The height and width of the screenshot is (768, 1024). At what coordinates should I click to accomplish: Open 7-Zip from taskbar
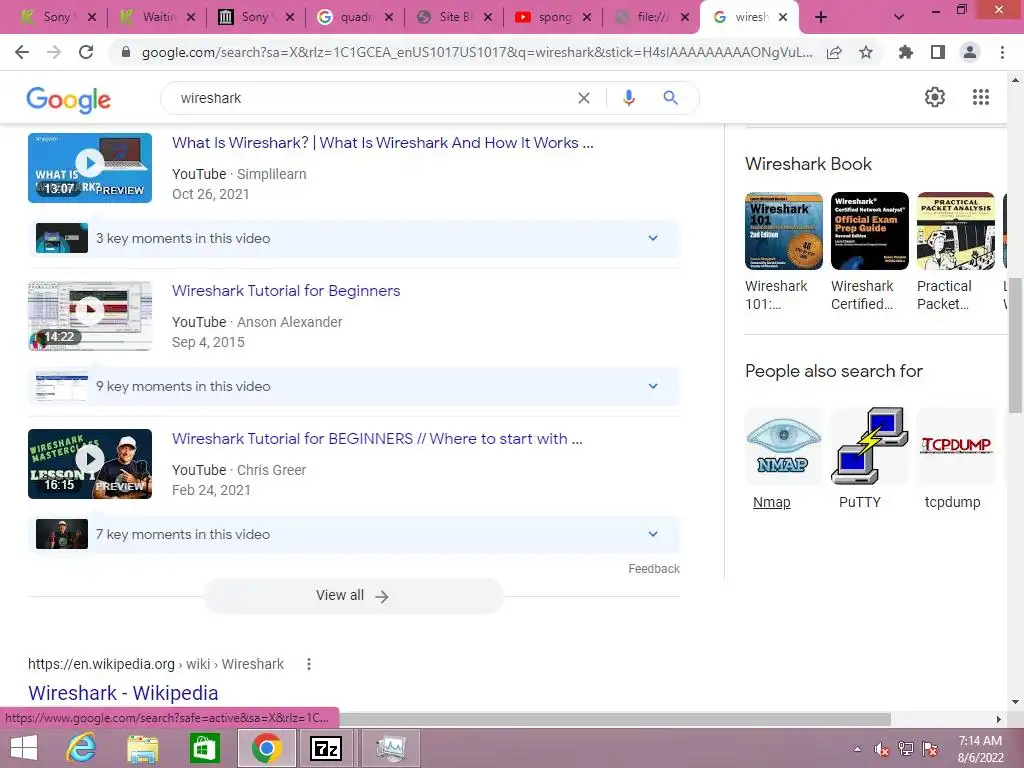(x=326, y=748)
